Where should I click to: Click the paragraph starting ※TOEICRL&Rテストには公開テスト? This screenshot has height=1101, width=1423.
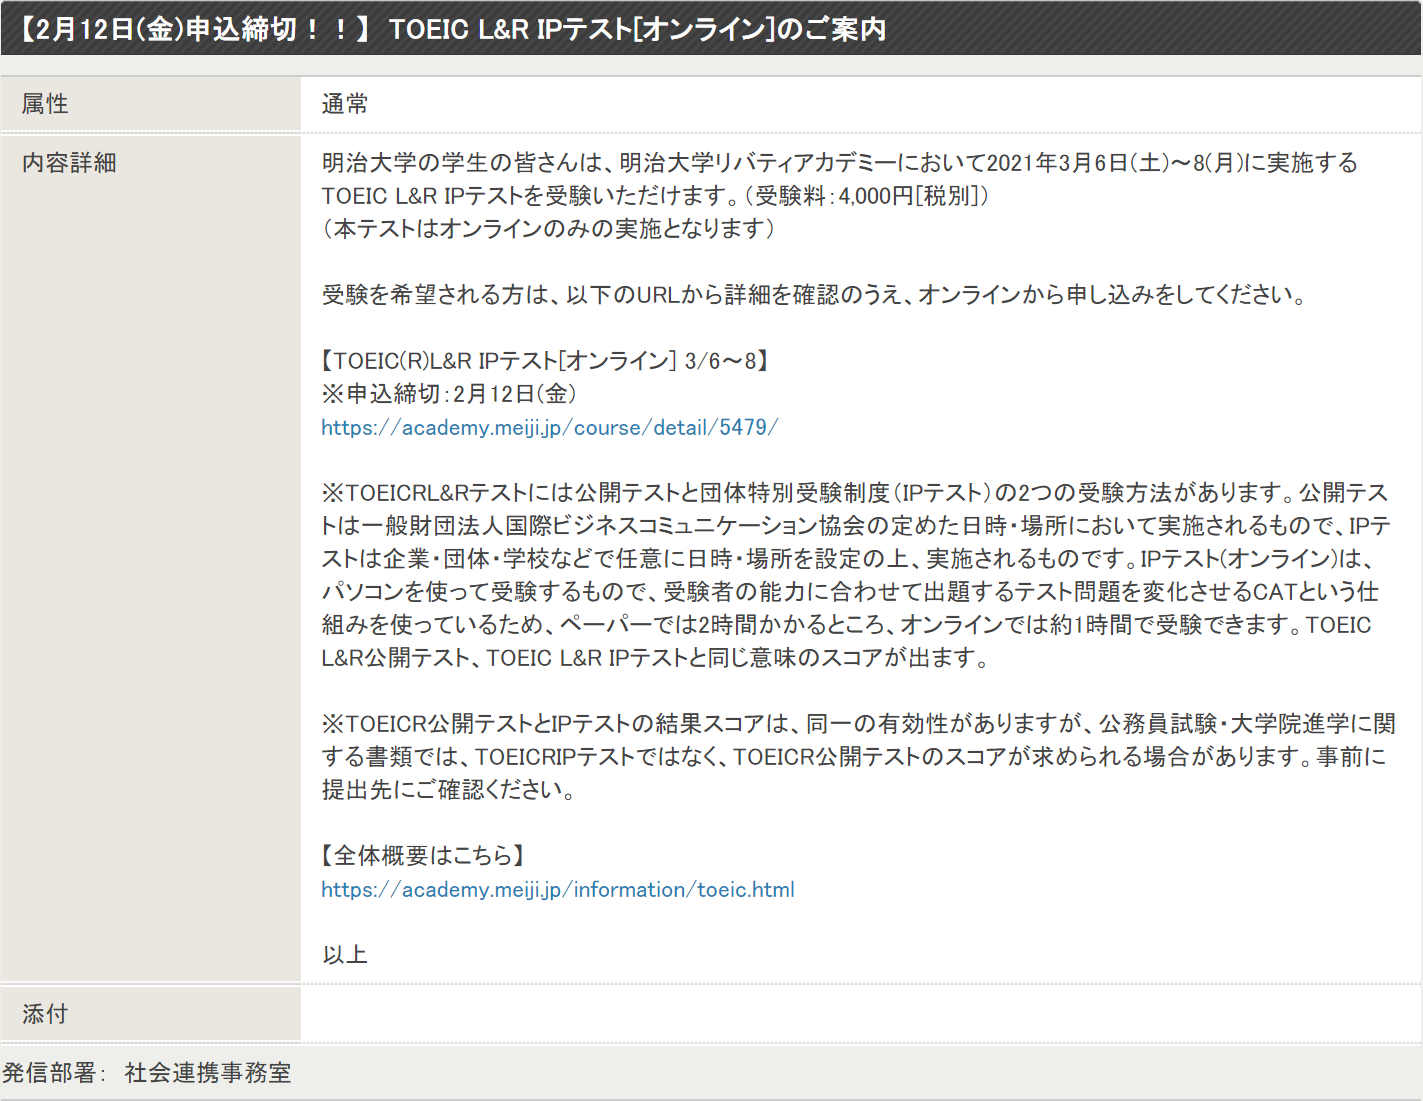(x=857, y=575)
